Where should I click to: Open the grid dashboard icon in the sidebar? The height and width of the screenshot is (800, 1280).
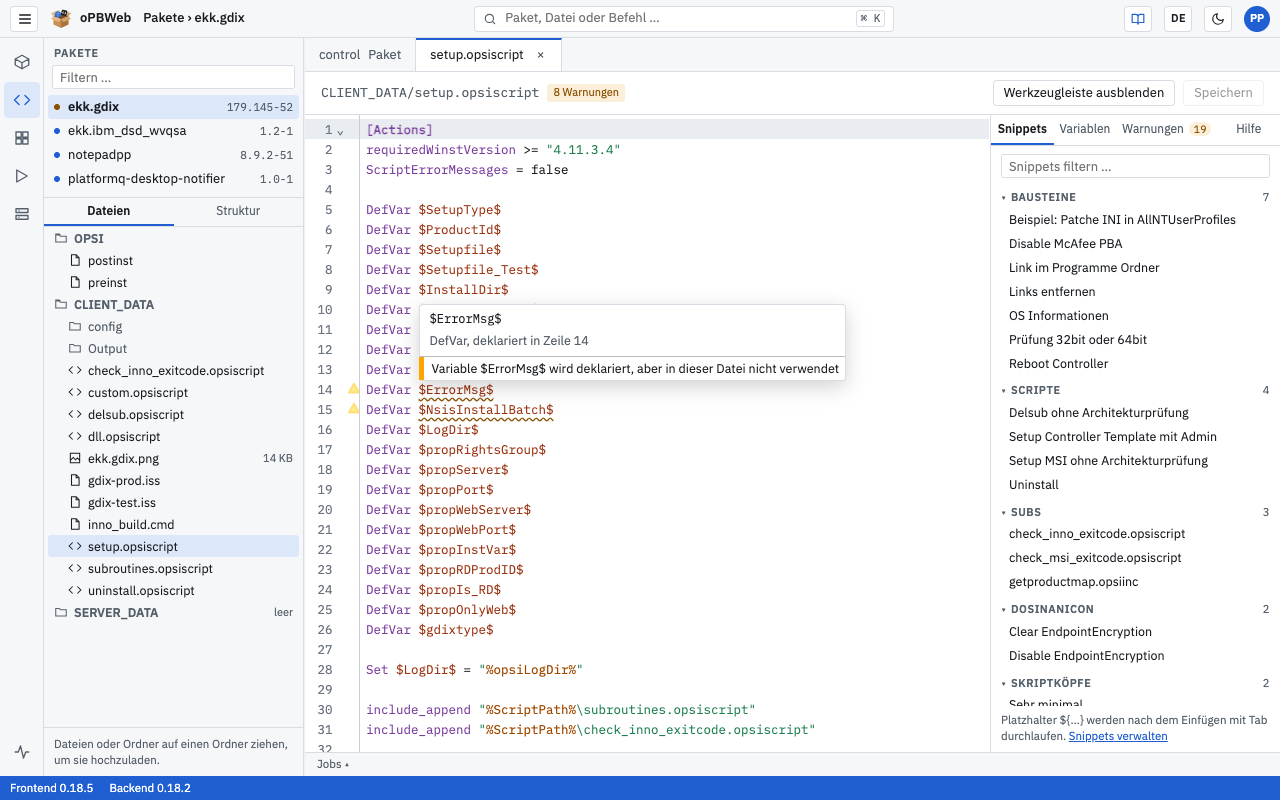22,138
